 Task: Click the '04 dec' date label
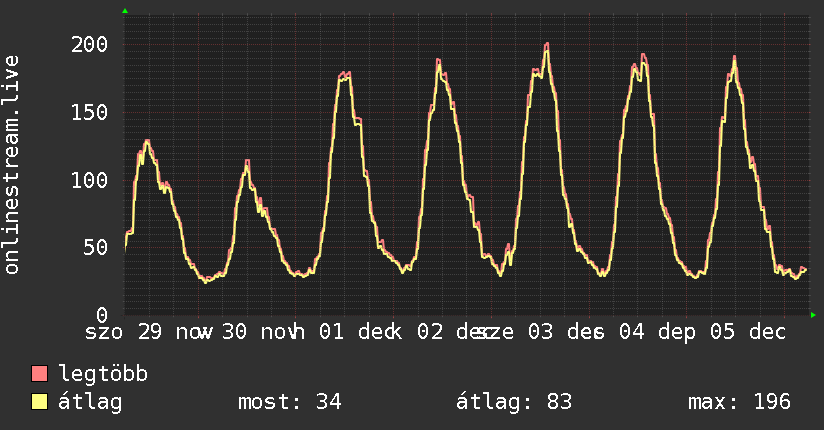(657, 332)
